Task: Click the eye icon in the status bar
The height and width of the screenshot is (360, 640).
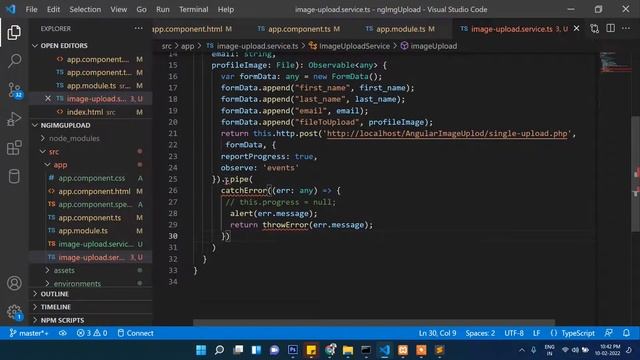Action: (62, 333)
